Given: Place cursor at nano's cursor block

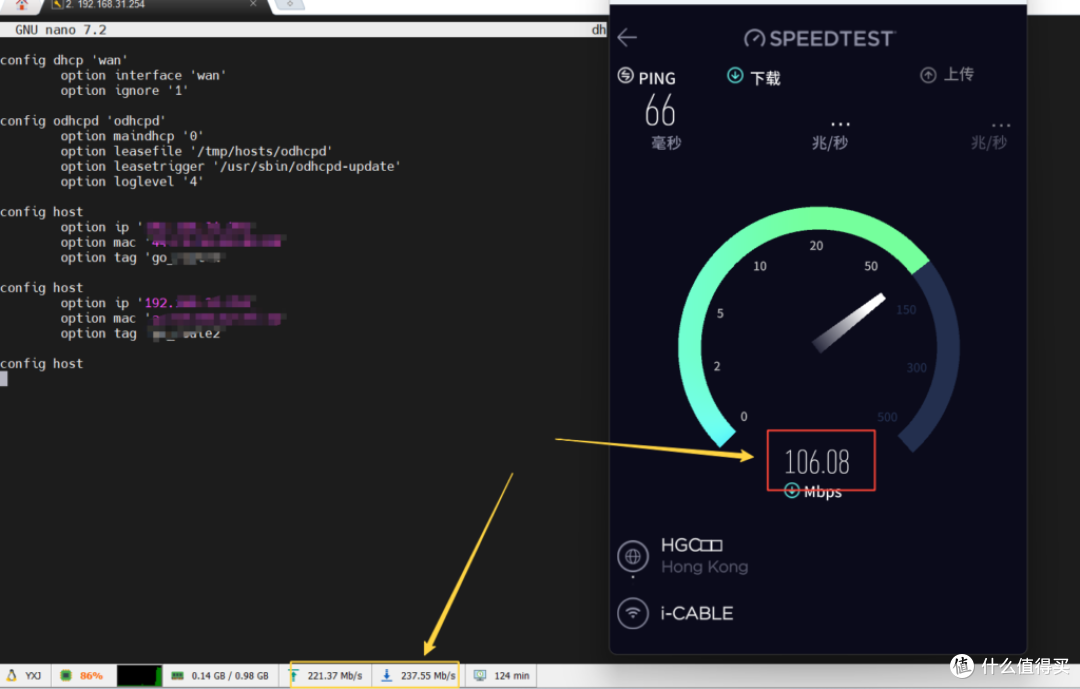Looking at the screenshot, I should [3, 378].
